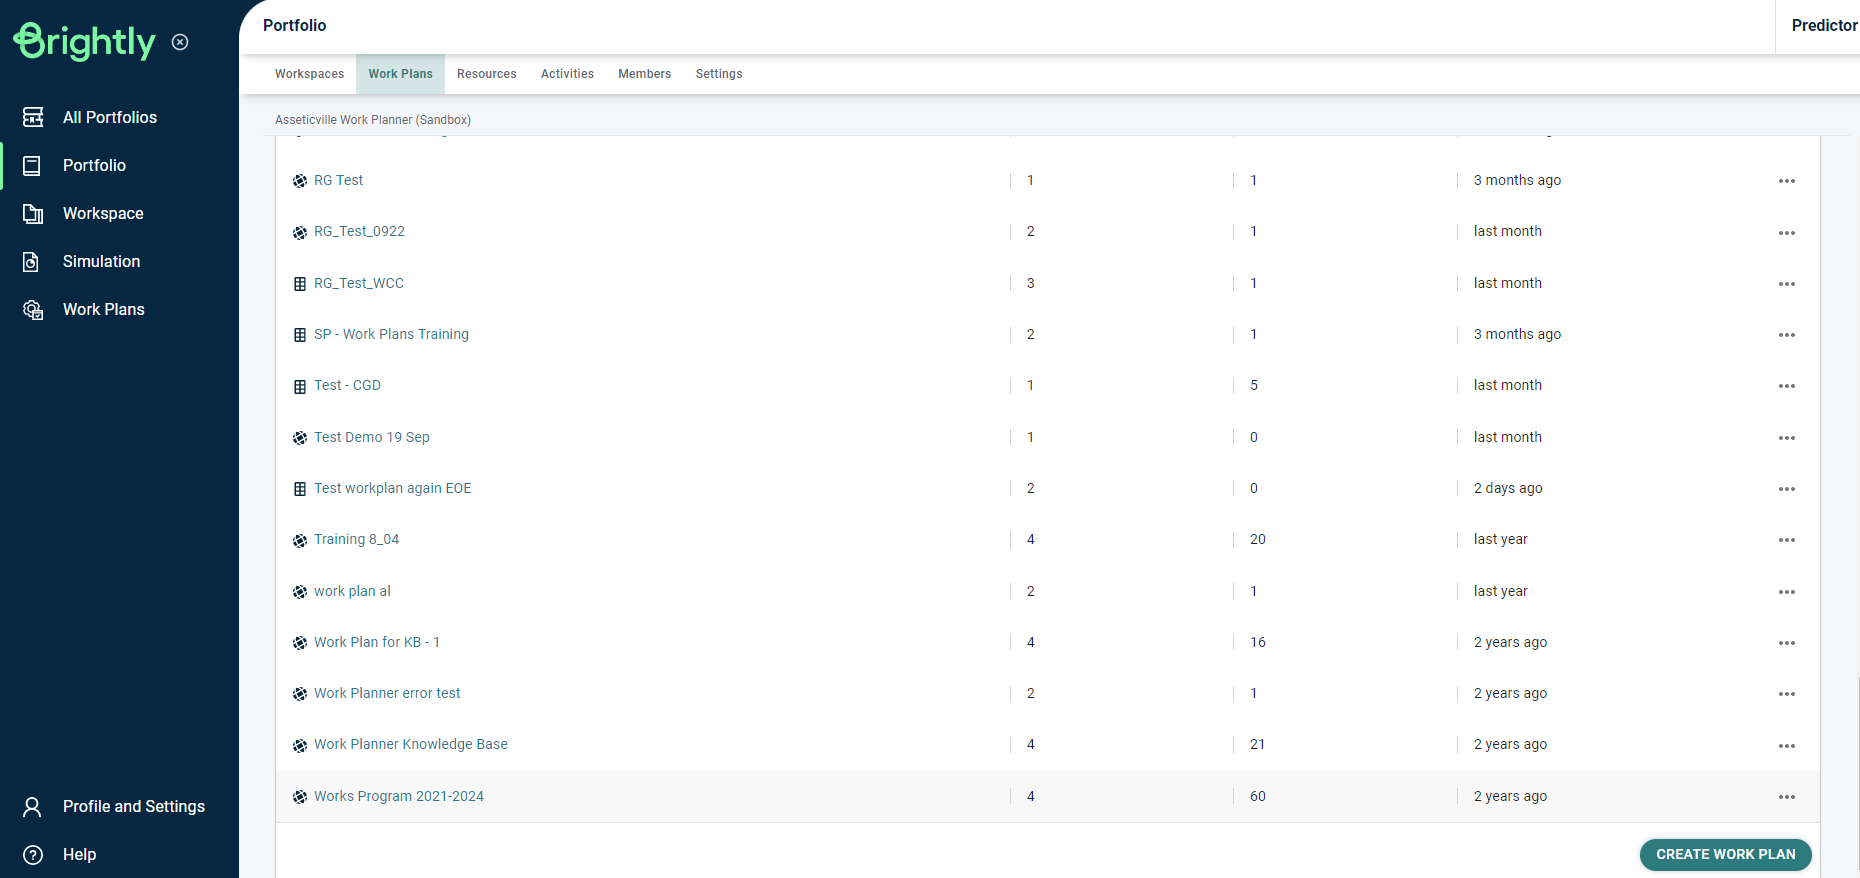
Task: Open more options menu for RG_Test_0922
Action: (1787, 232)
